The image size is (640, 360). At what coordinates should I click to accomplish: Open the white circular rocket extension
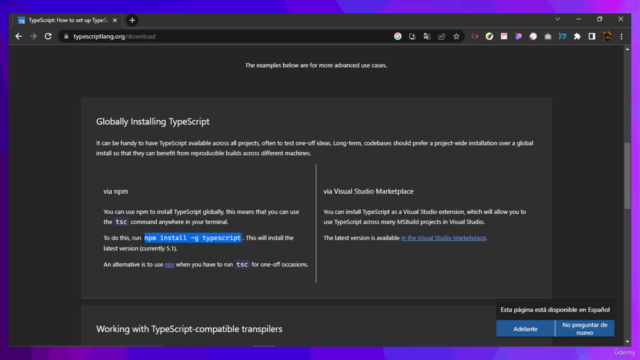[533, 36]
